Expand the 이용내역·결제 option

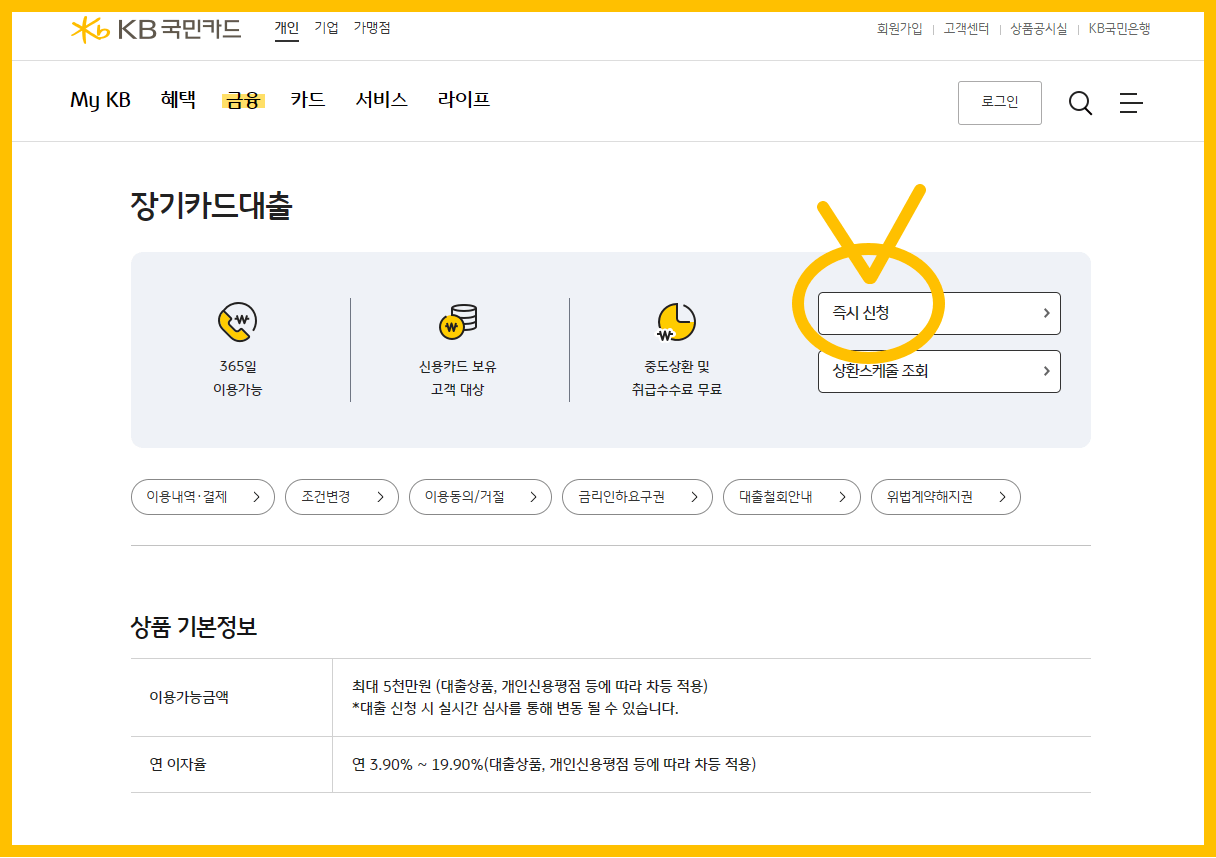click(x=202, y=497)
